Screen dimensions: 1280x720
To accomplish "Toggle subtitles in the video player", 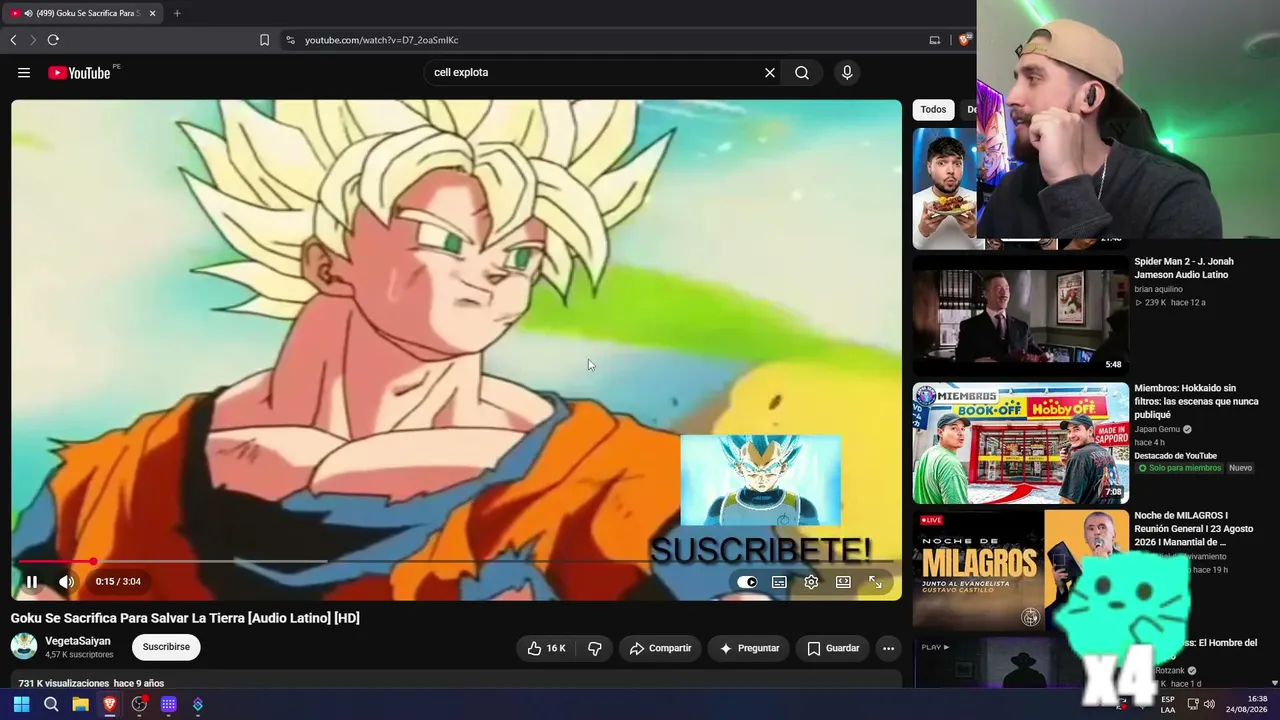I will click(x=779, y=582).
